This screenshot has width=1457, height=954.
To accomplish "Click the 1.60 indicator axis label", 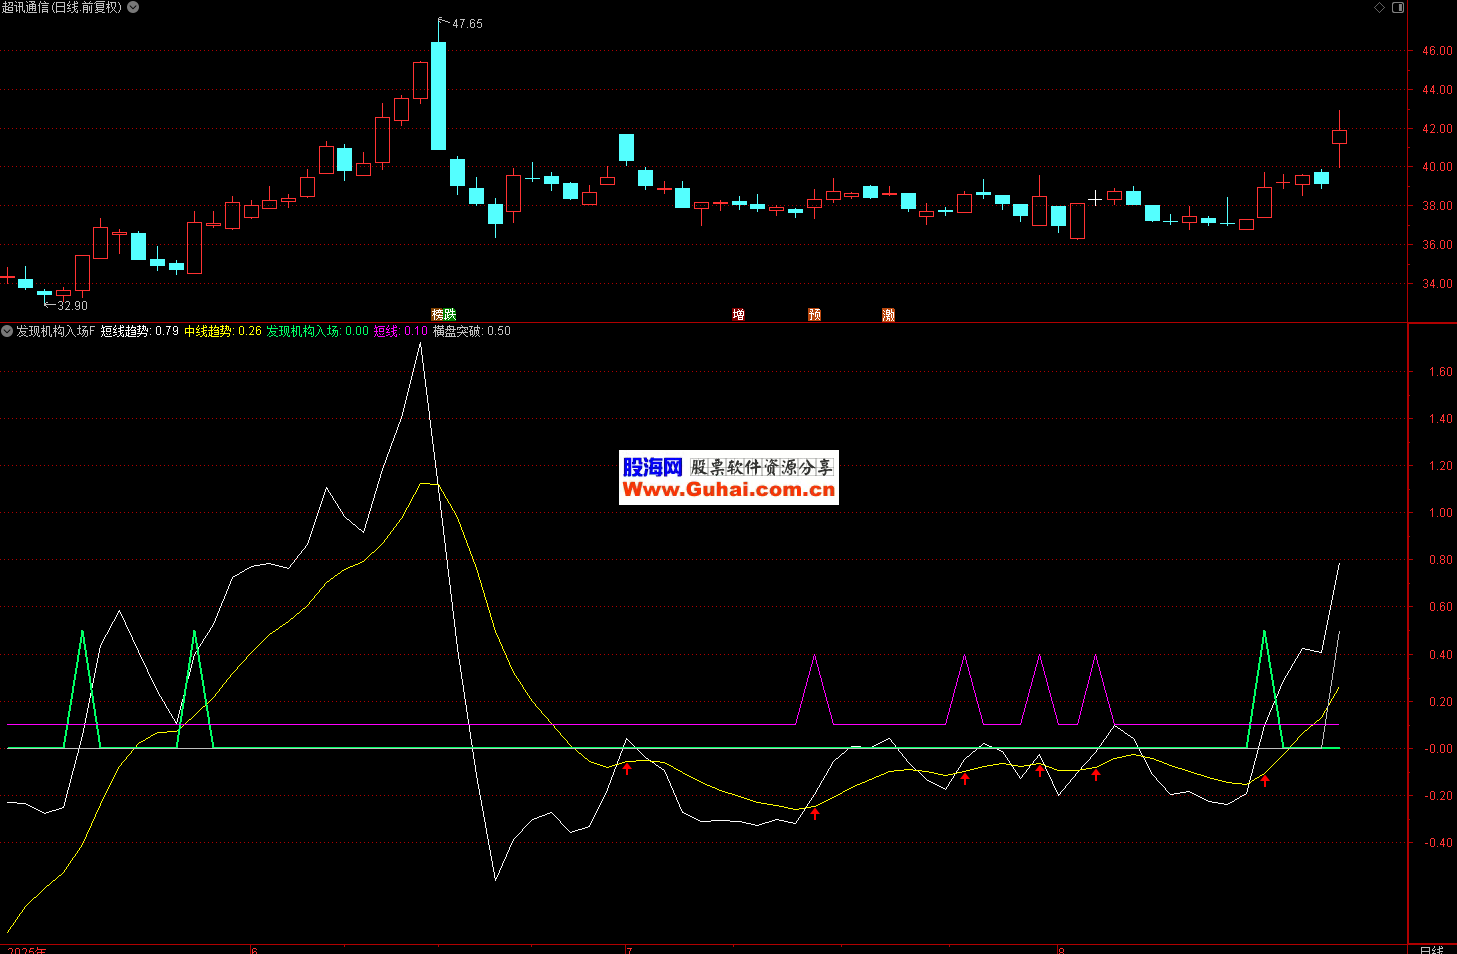I will click(x=1441, y=372).
